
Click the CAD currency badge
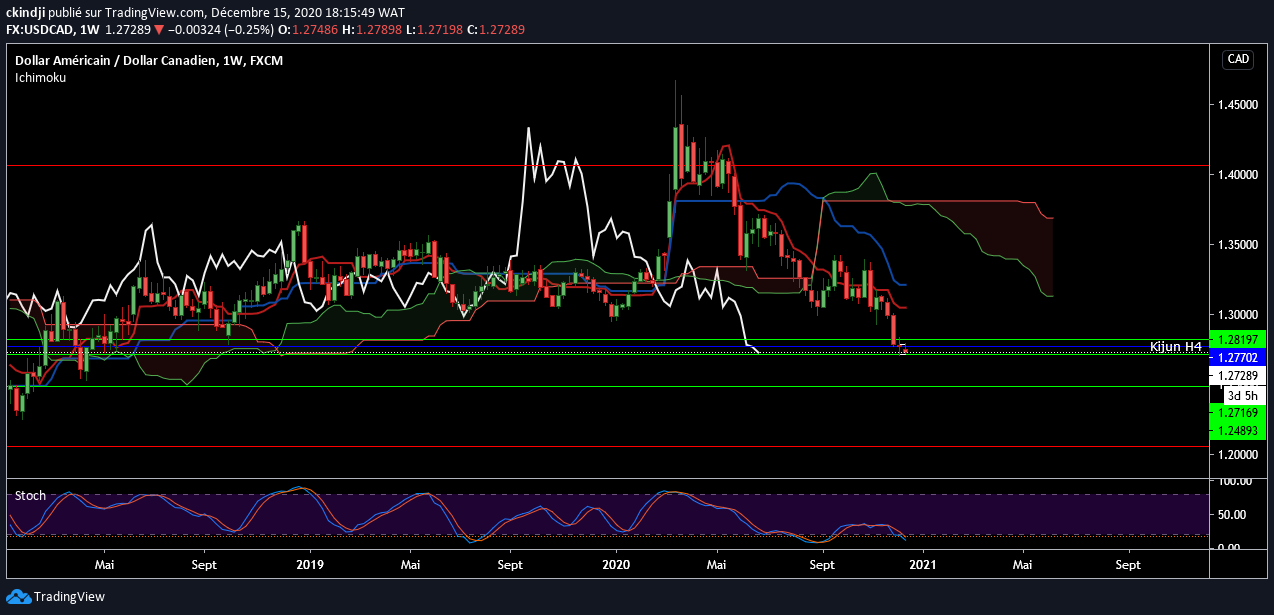tap(1238, 60)
